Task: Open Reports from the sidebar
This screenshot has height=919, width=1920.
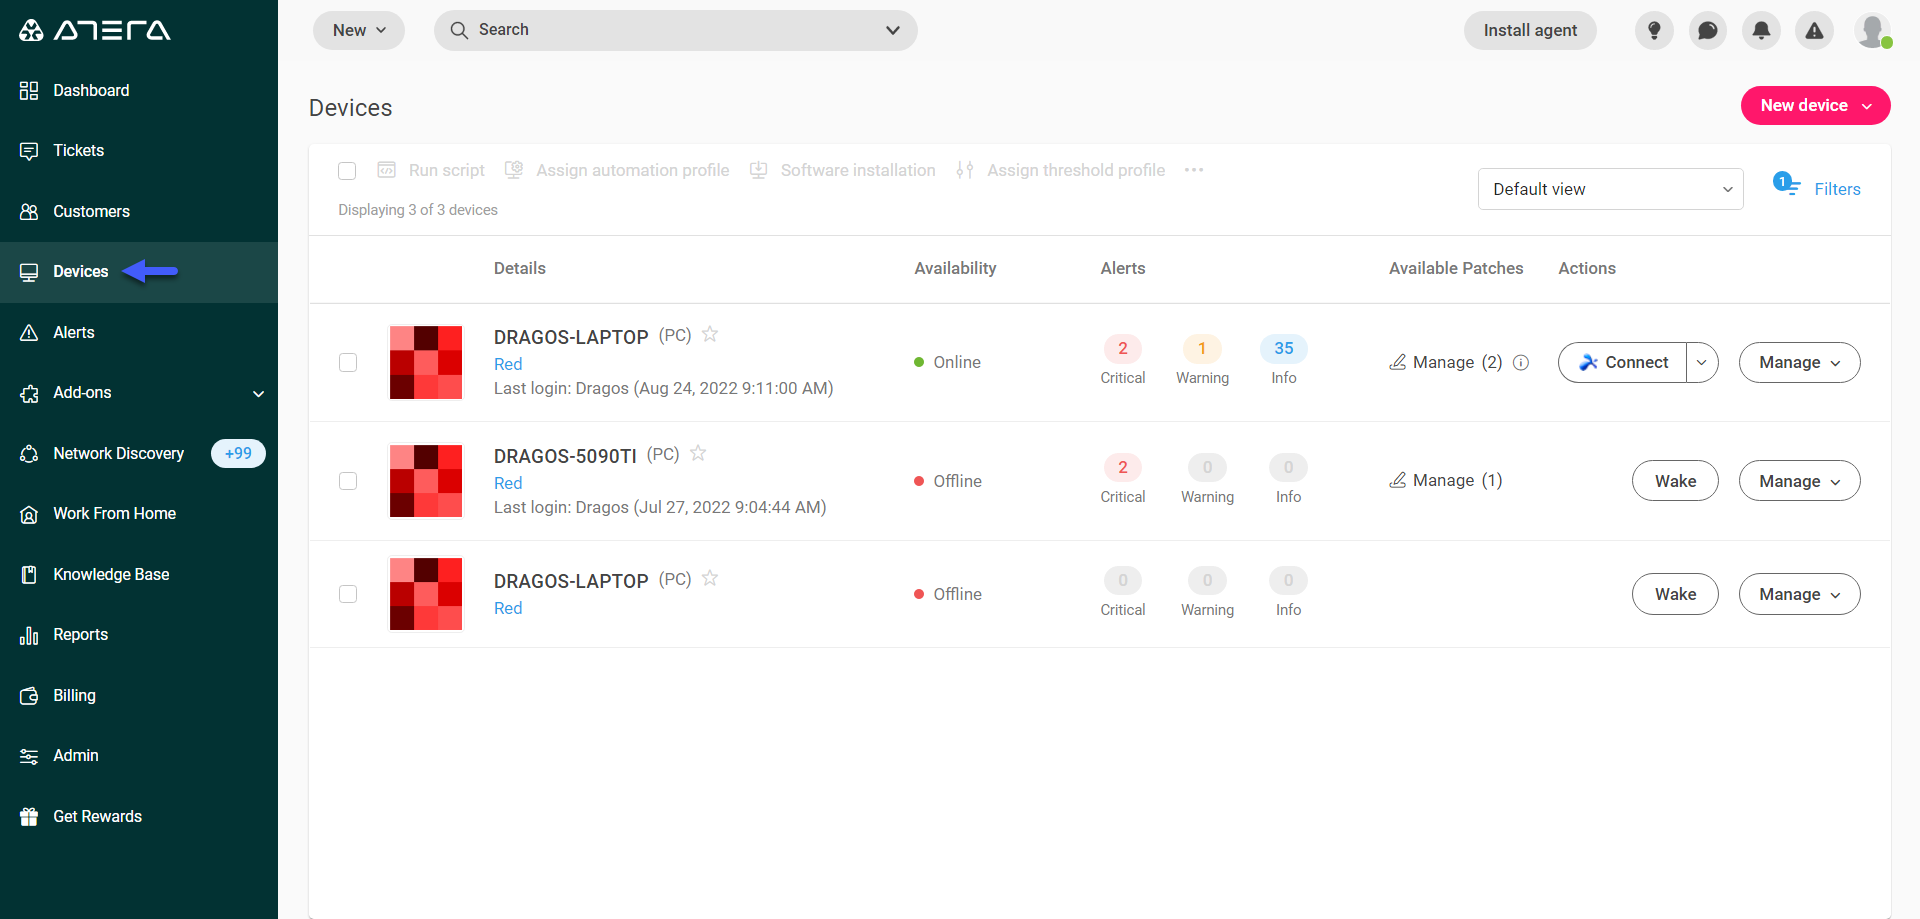Action: [x=80, y=635]
